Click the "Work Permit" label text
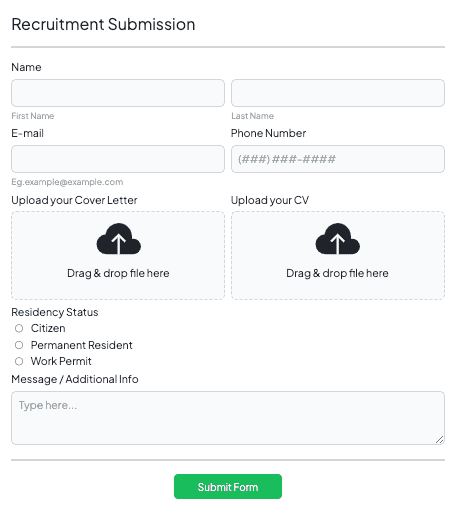Screen dimensions: 456x512 pos(61,361)
